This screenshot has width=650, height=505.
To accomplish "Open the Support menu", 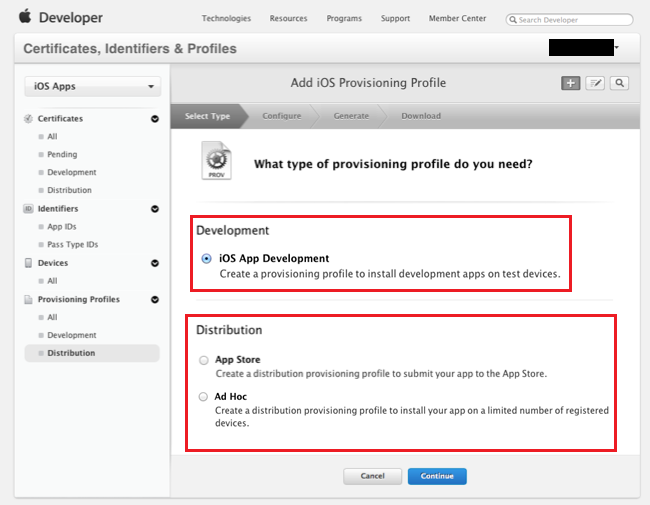I will pos(395,18).
